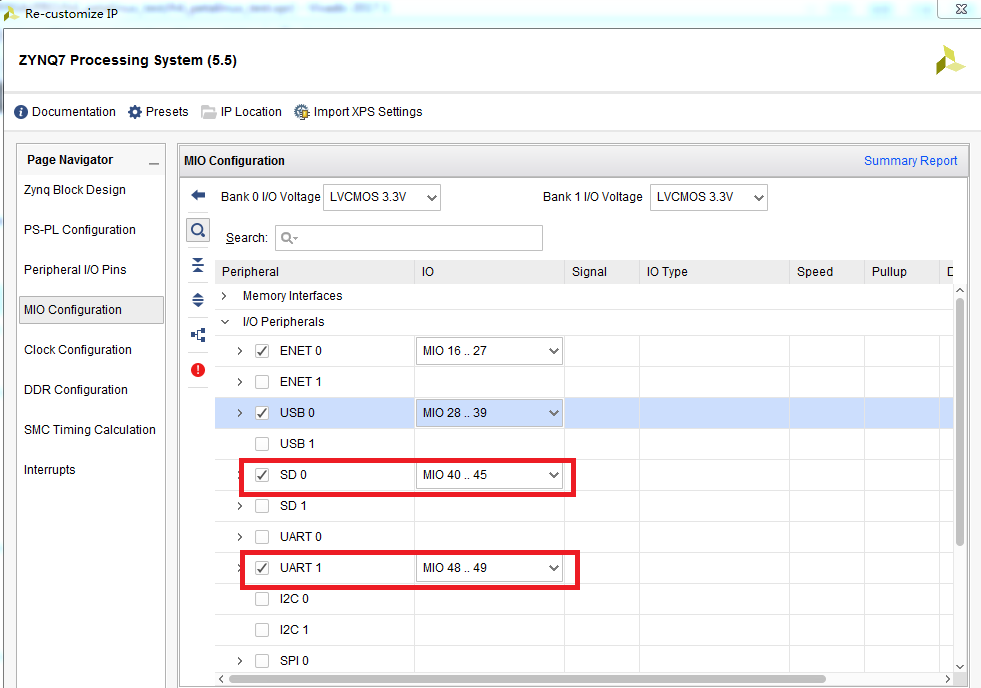The height and width of the screenshot is (688, 981).
Task: Open the Summary Report link
Action: click(x=910, y=161)
